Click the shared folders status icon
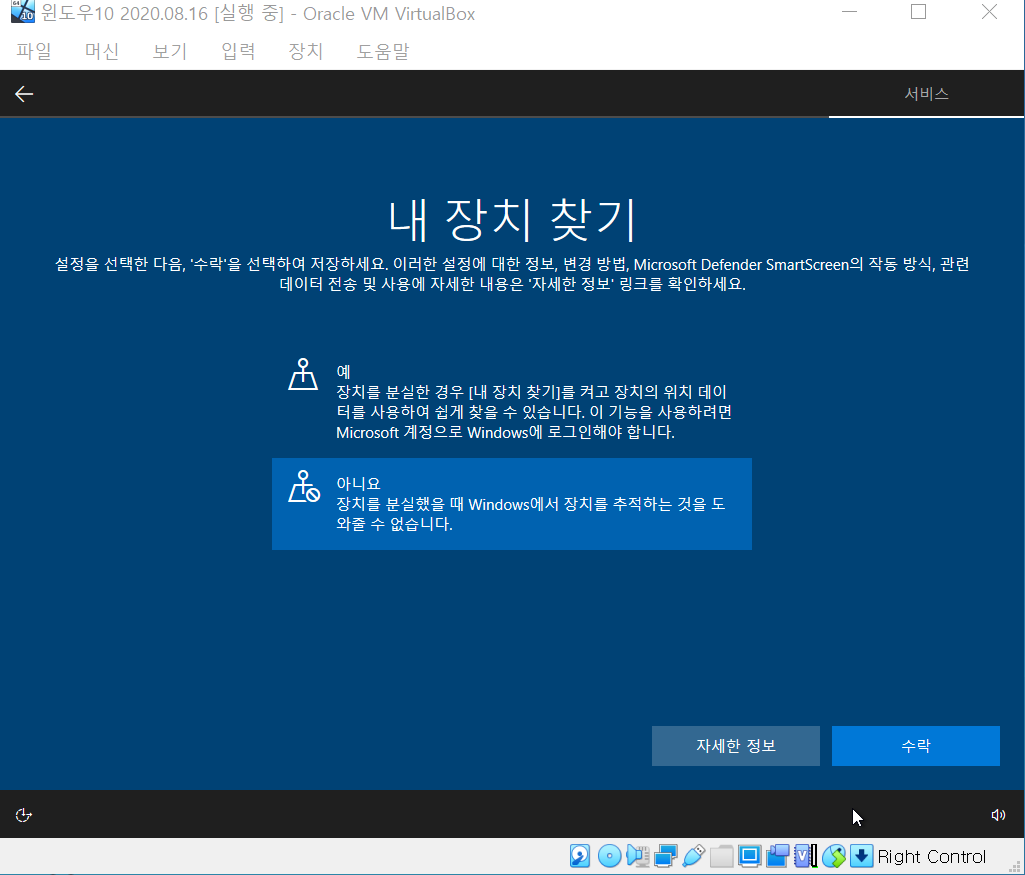Image resolution: width=1025 pixels, height=875 pixels. [722, 856]
